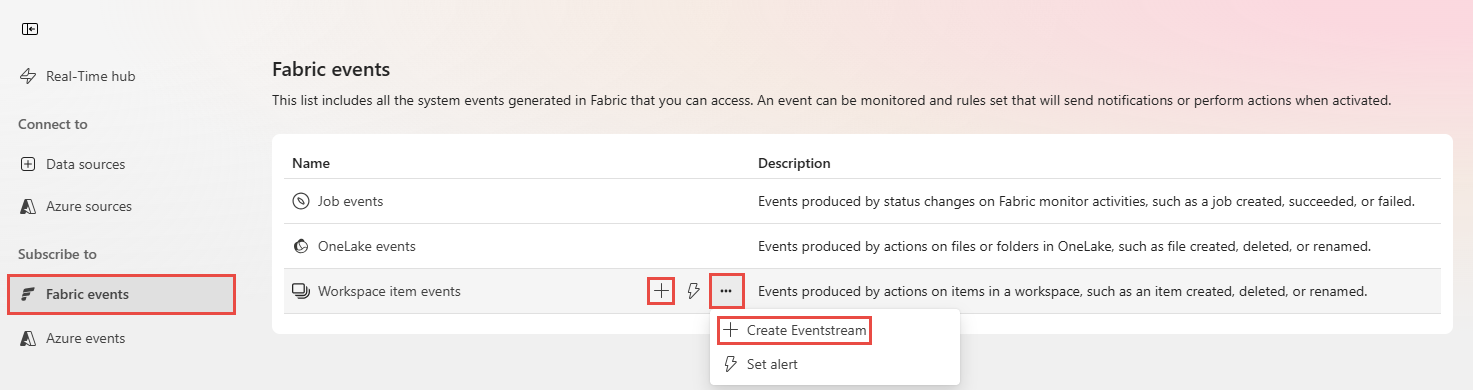Viewport: 1473px width, 390px height.
Task: Open Azure events page
Action: click(73, 338)
